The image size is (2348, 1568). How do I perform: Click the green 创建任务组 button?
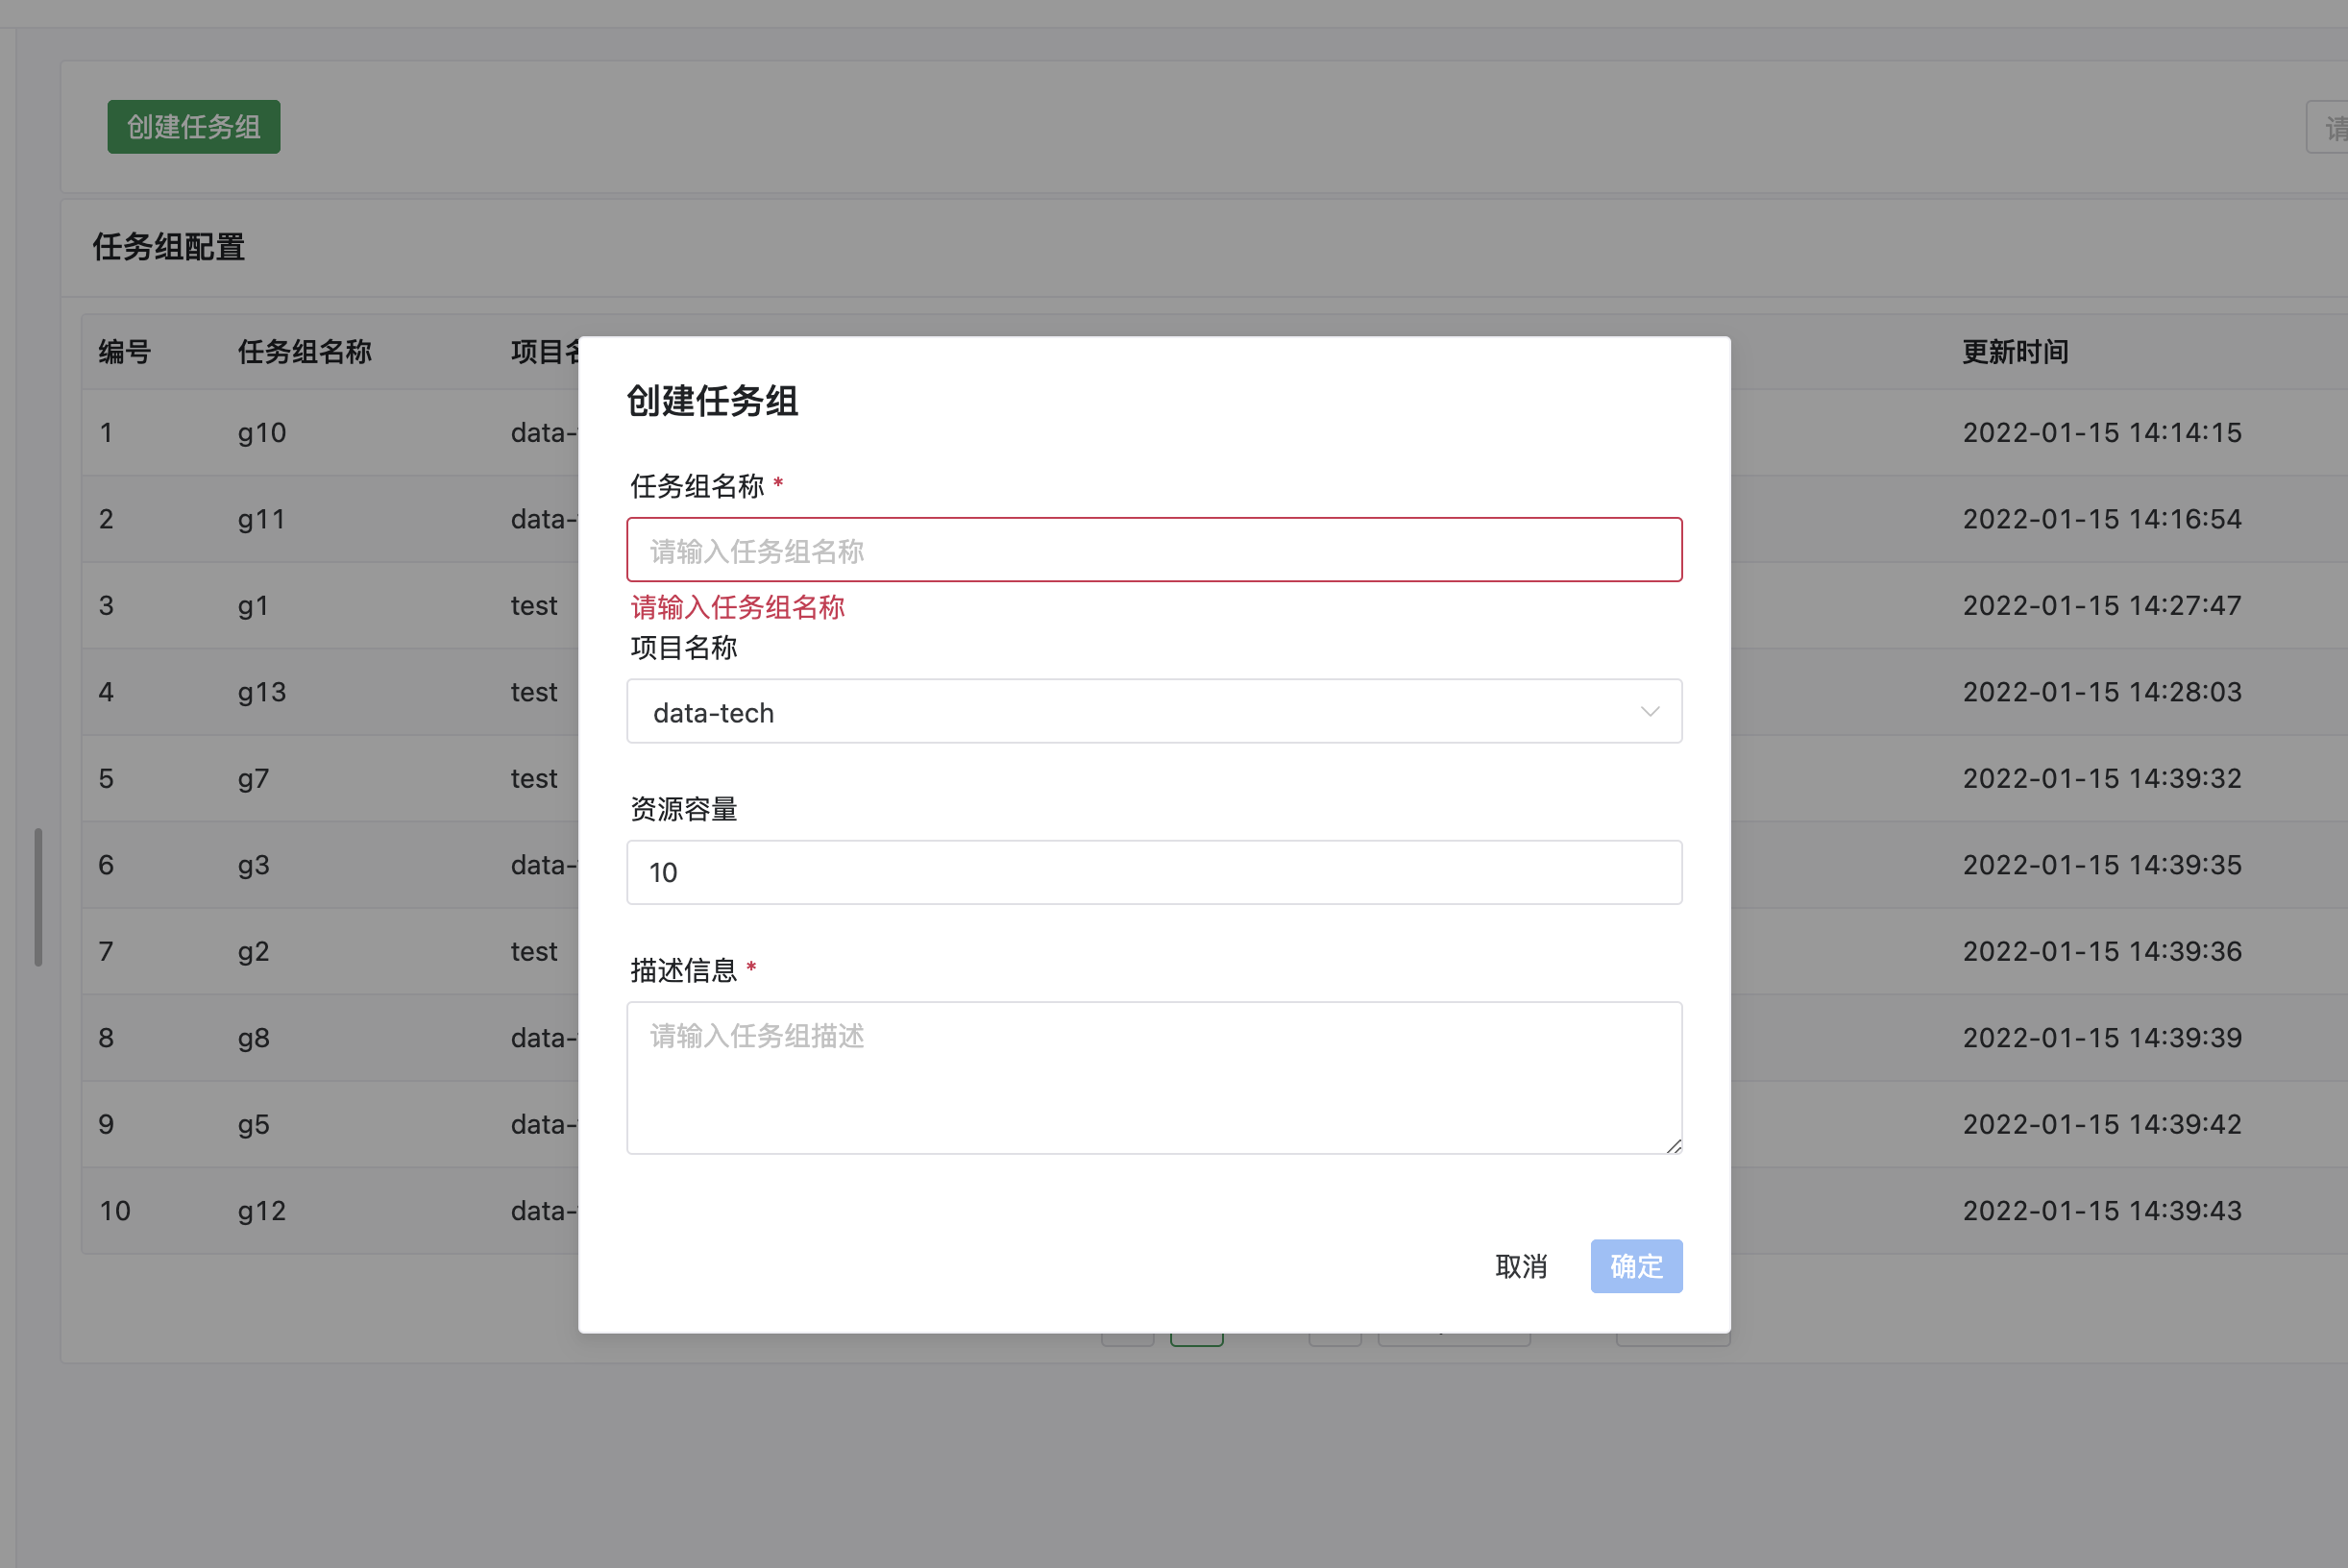pyautogui.click(x=193, y=127)
